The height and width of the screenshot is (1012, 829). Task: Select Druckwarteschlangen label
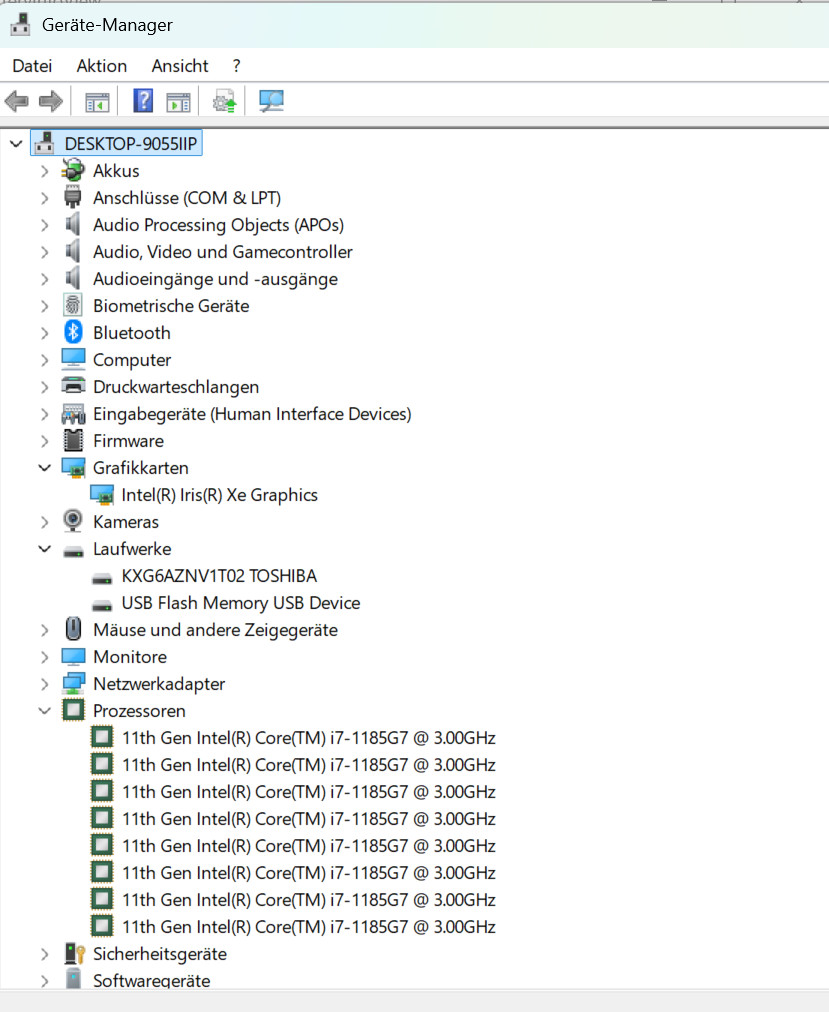coord(176,387)
